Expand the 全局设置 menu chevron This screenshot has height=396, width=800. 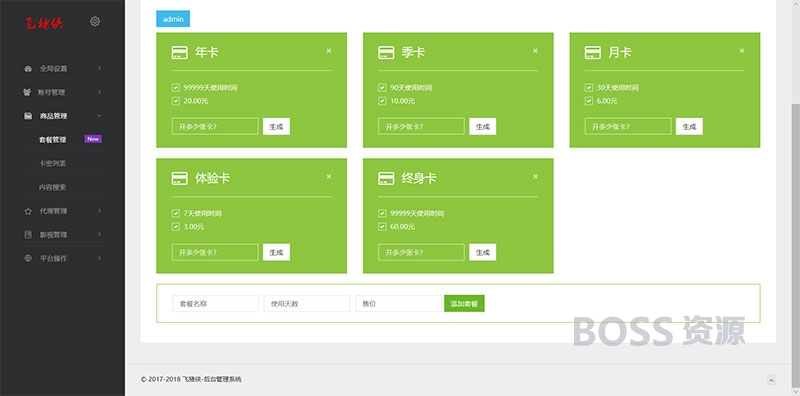99,68
